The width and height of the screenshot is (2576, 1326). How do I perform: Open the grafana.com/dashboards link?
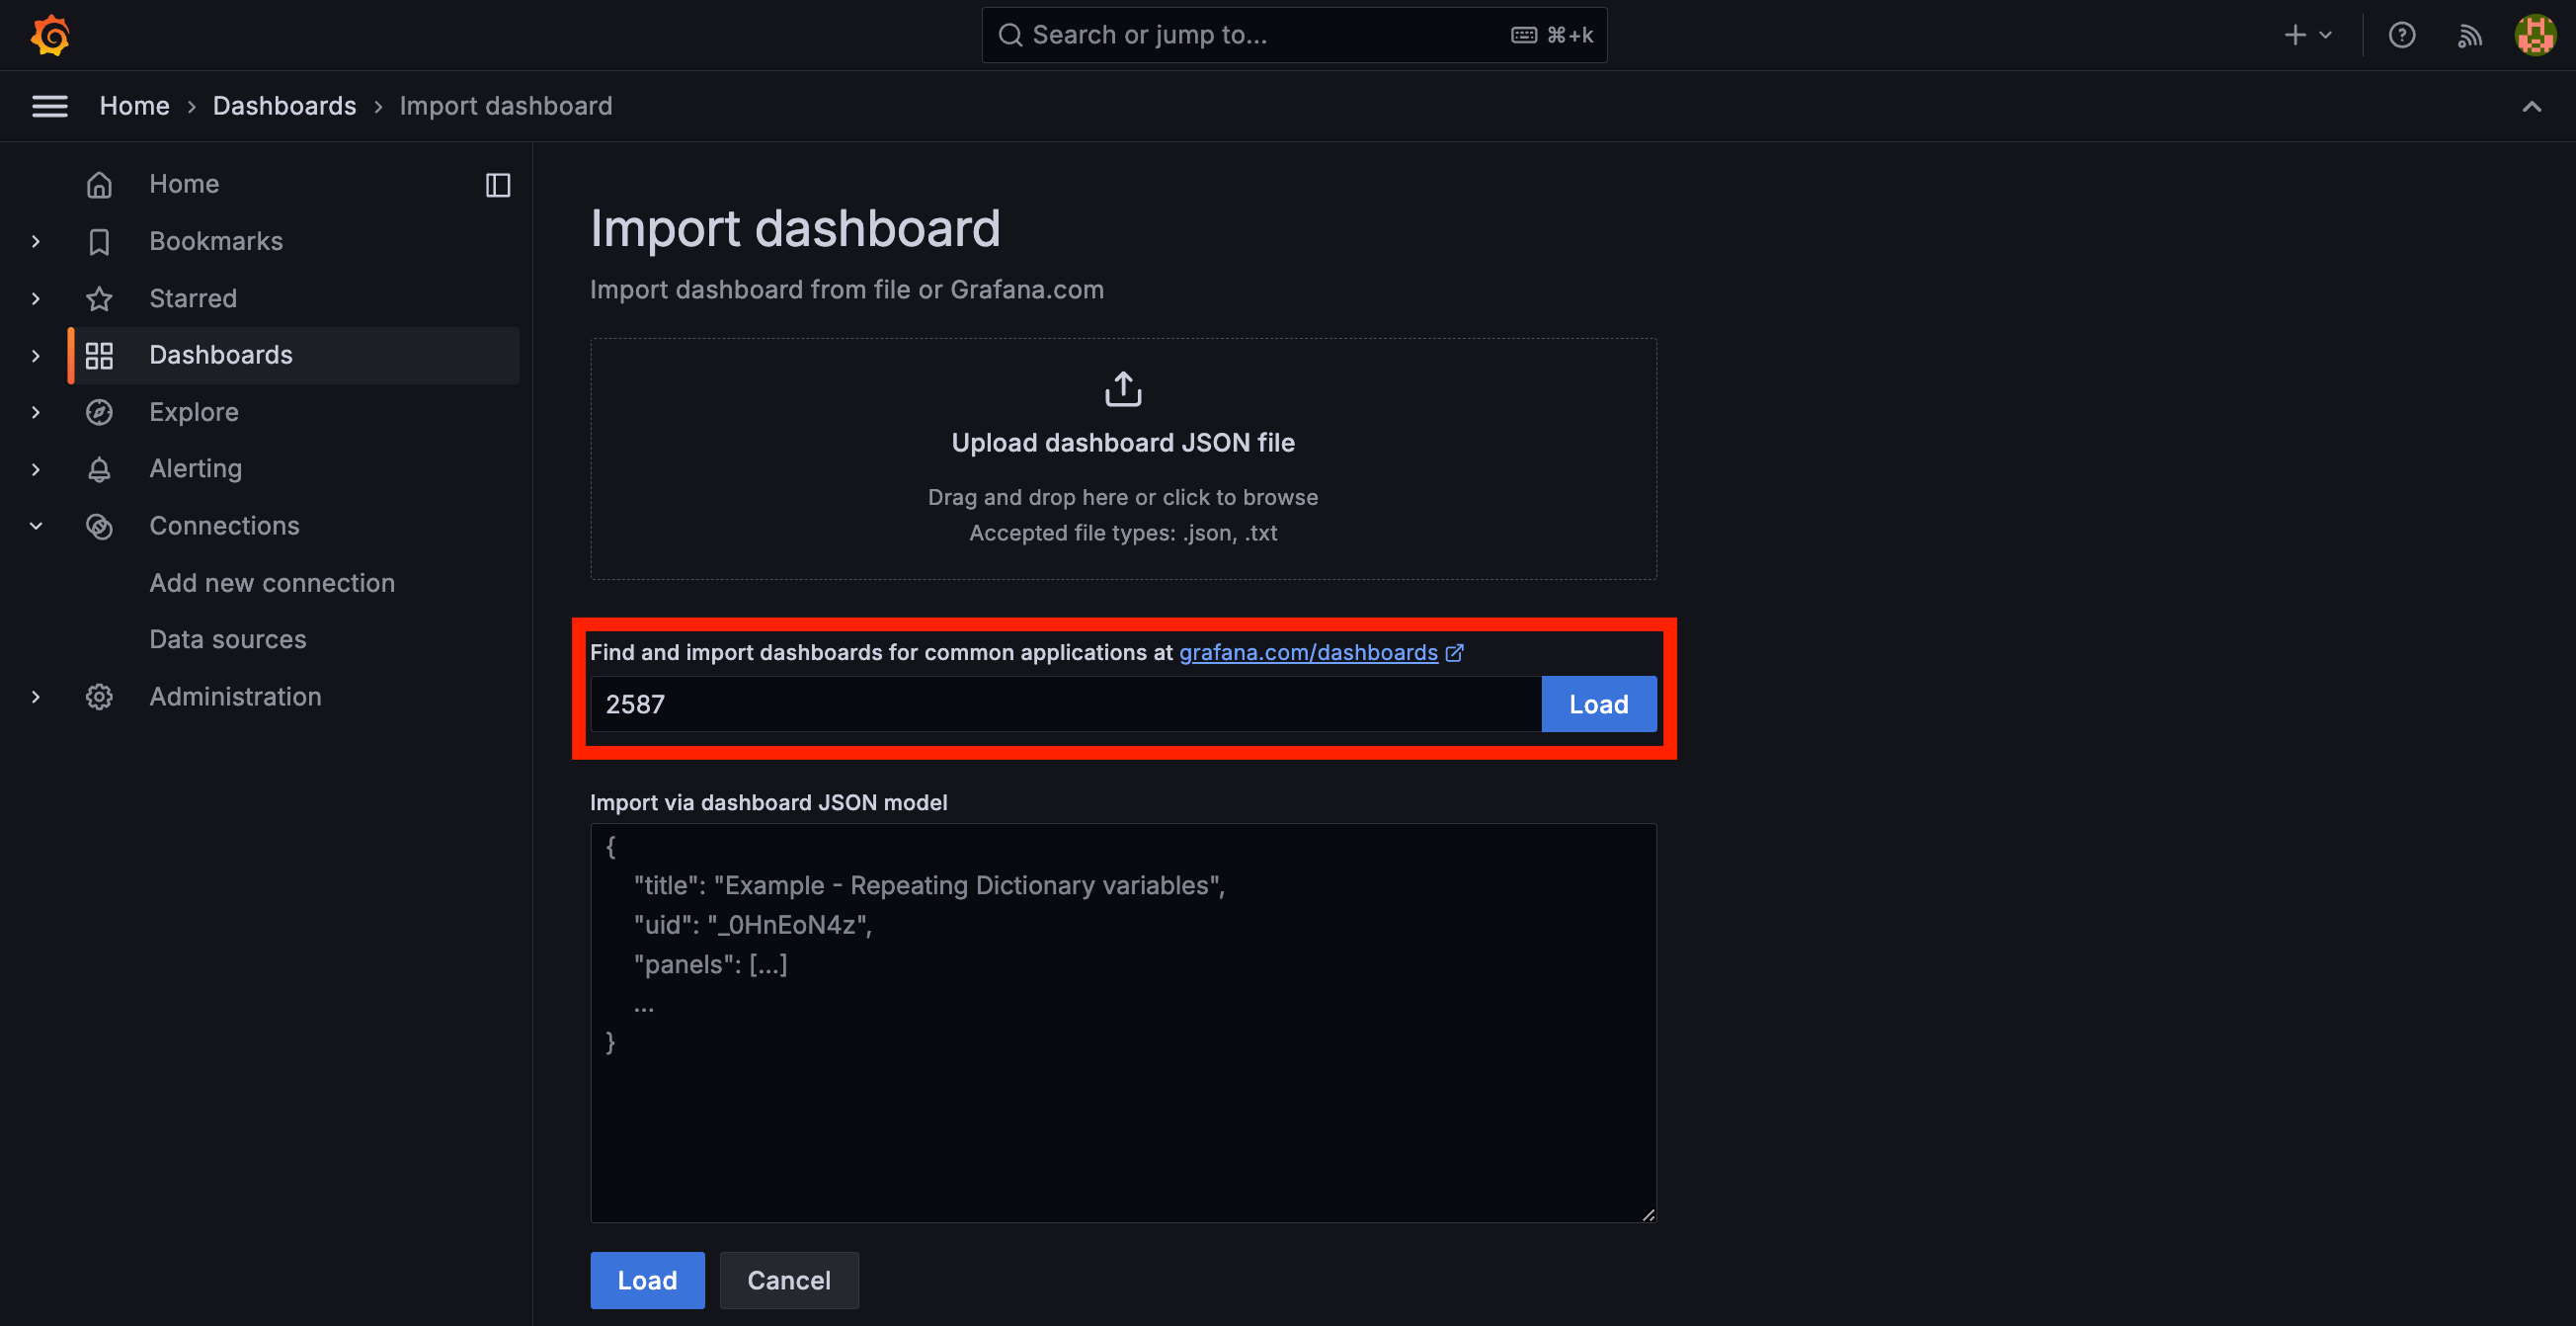(1308, 652)
